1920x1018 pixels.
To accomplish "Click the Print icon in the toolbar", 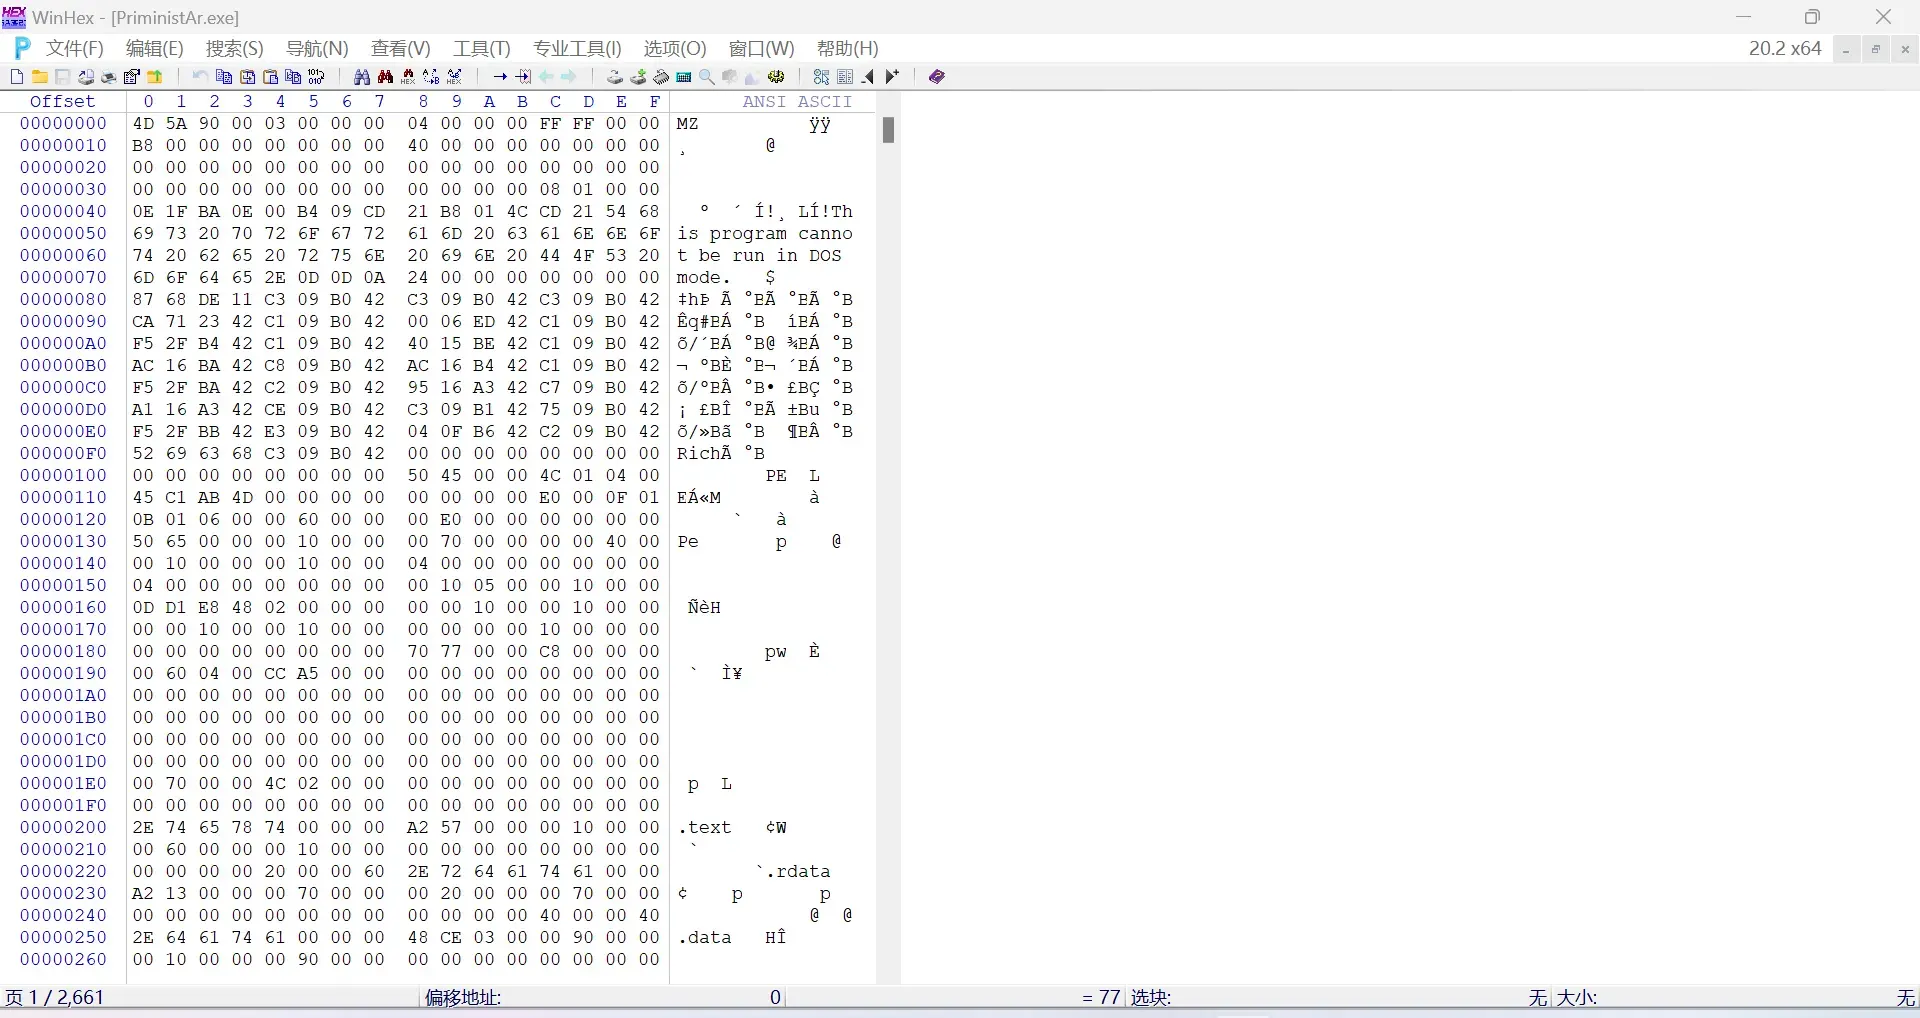I will coord(108,77).
